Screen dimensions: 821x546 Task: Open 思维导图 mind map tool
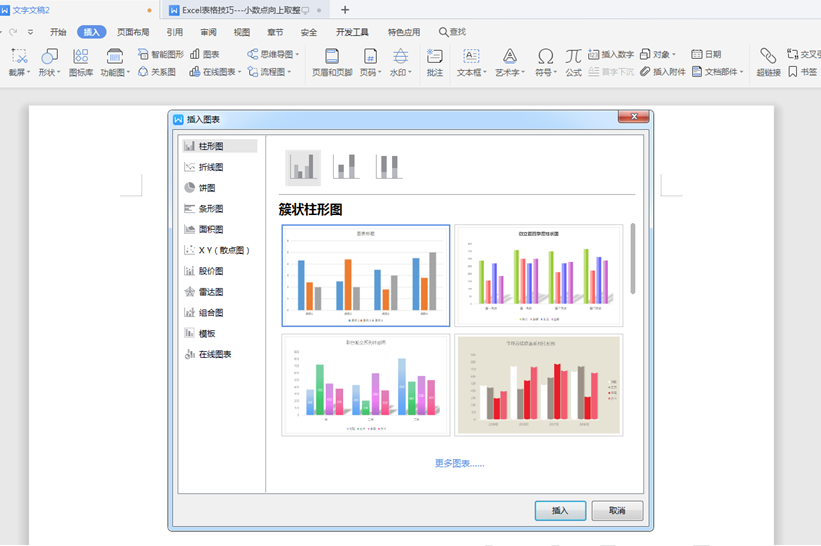[x=272, y=54]
